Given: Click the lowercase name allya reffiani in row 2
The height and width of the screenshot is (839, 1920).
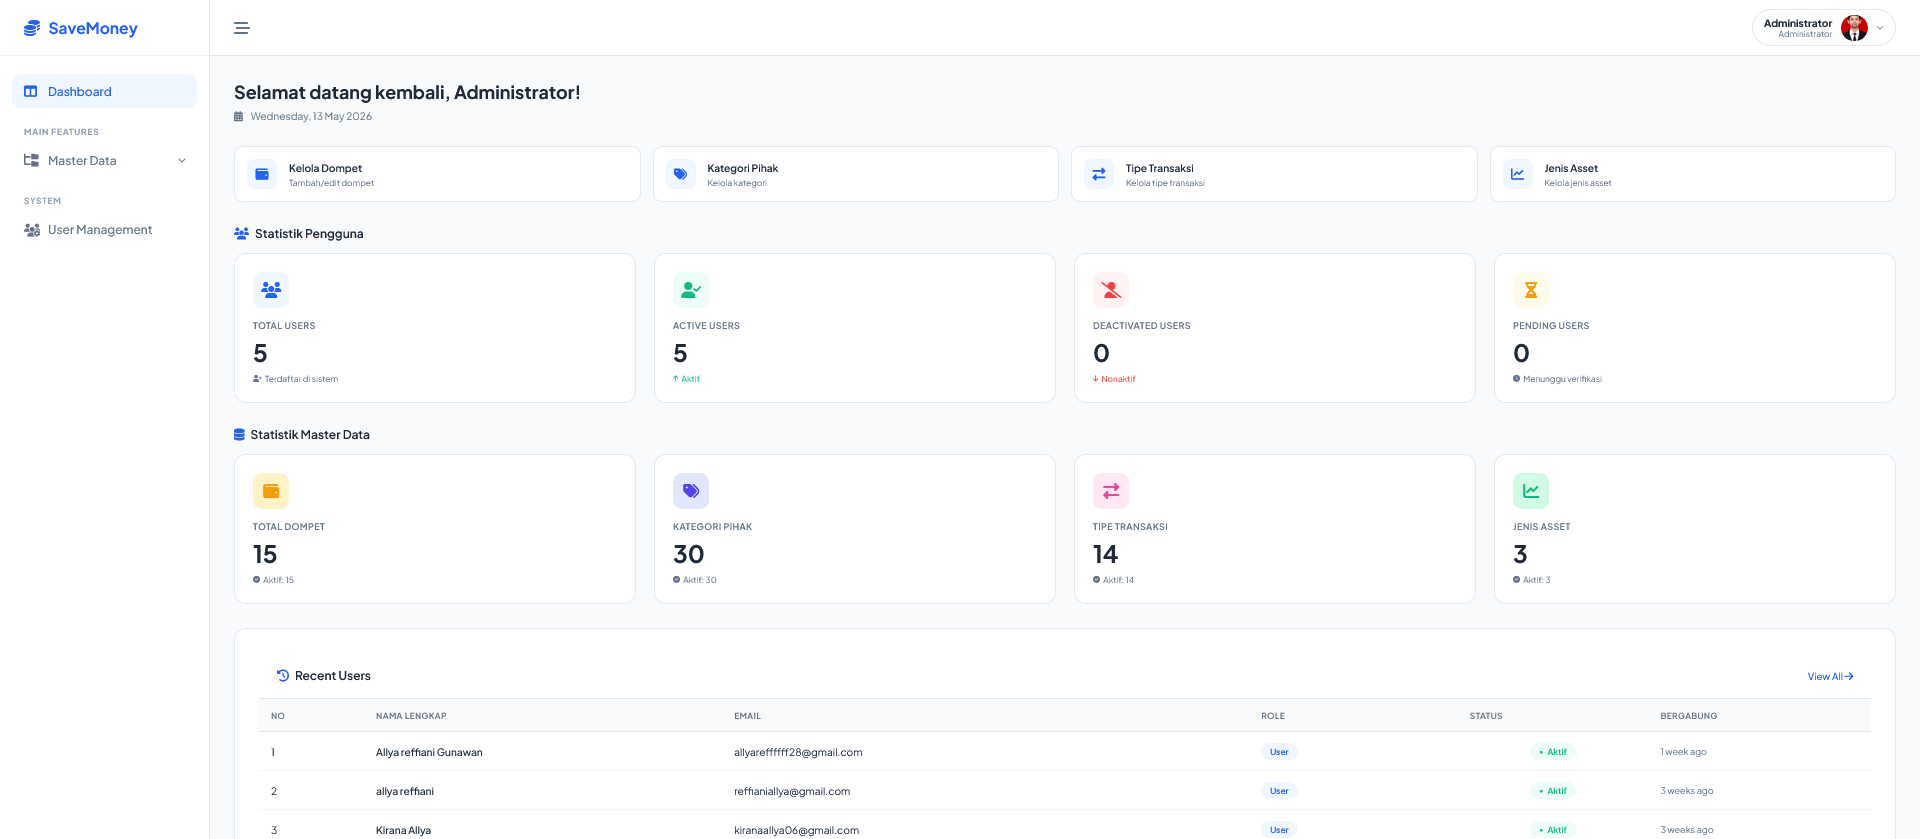Looking at the screenshot, I should pos(405,791).
